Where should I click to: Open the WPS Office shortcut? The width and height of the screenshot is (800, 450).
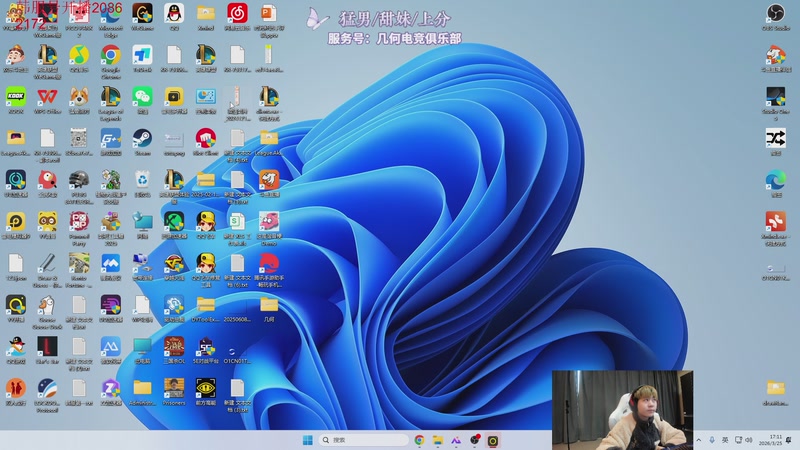tap(47, 96)
